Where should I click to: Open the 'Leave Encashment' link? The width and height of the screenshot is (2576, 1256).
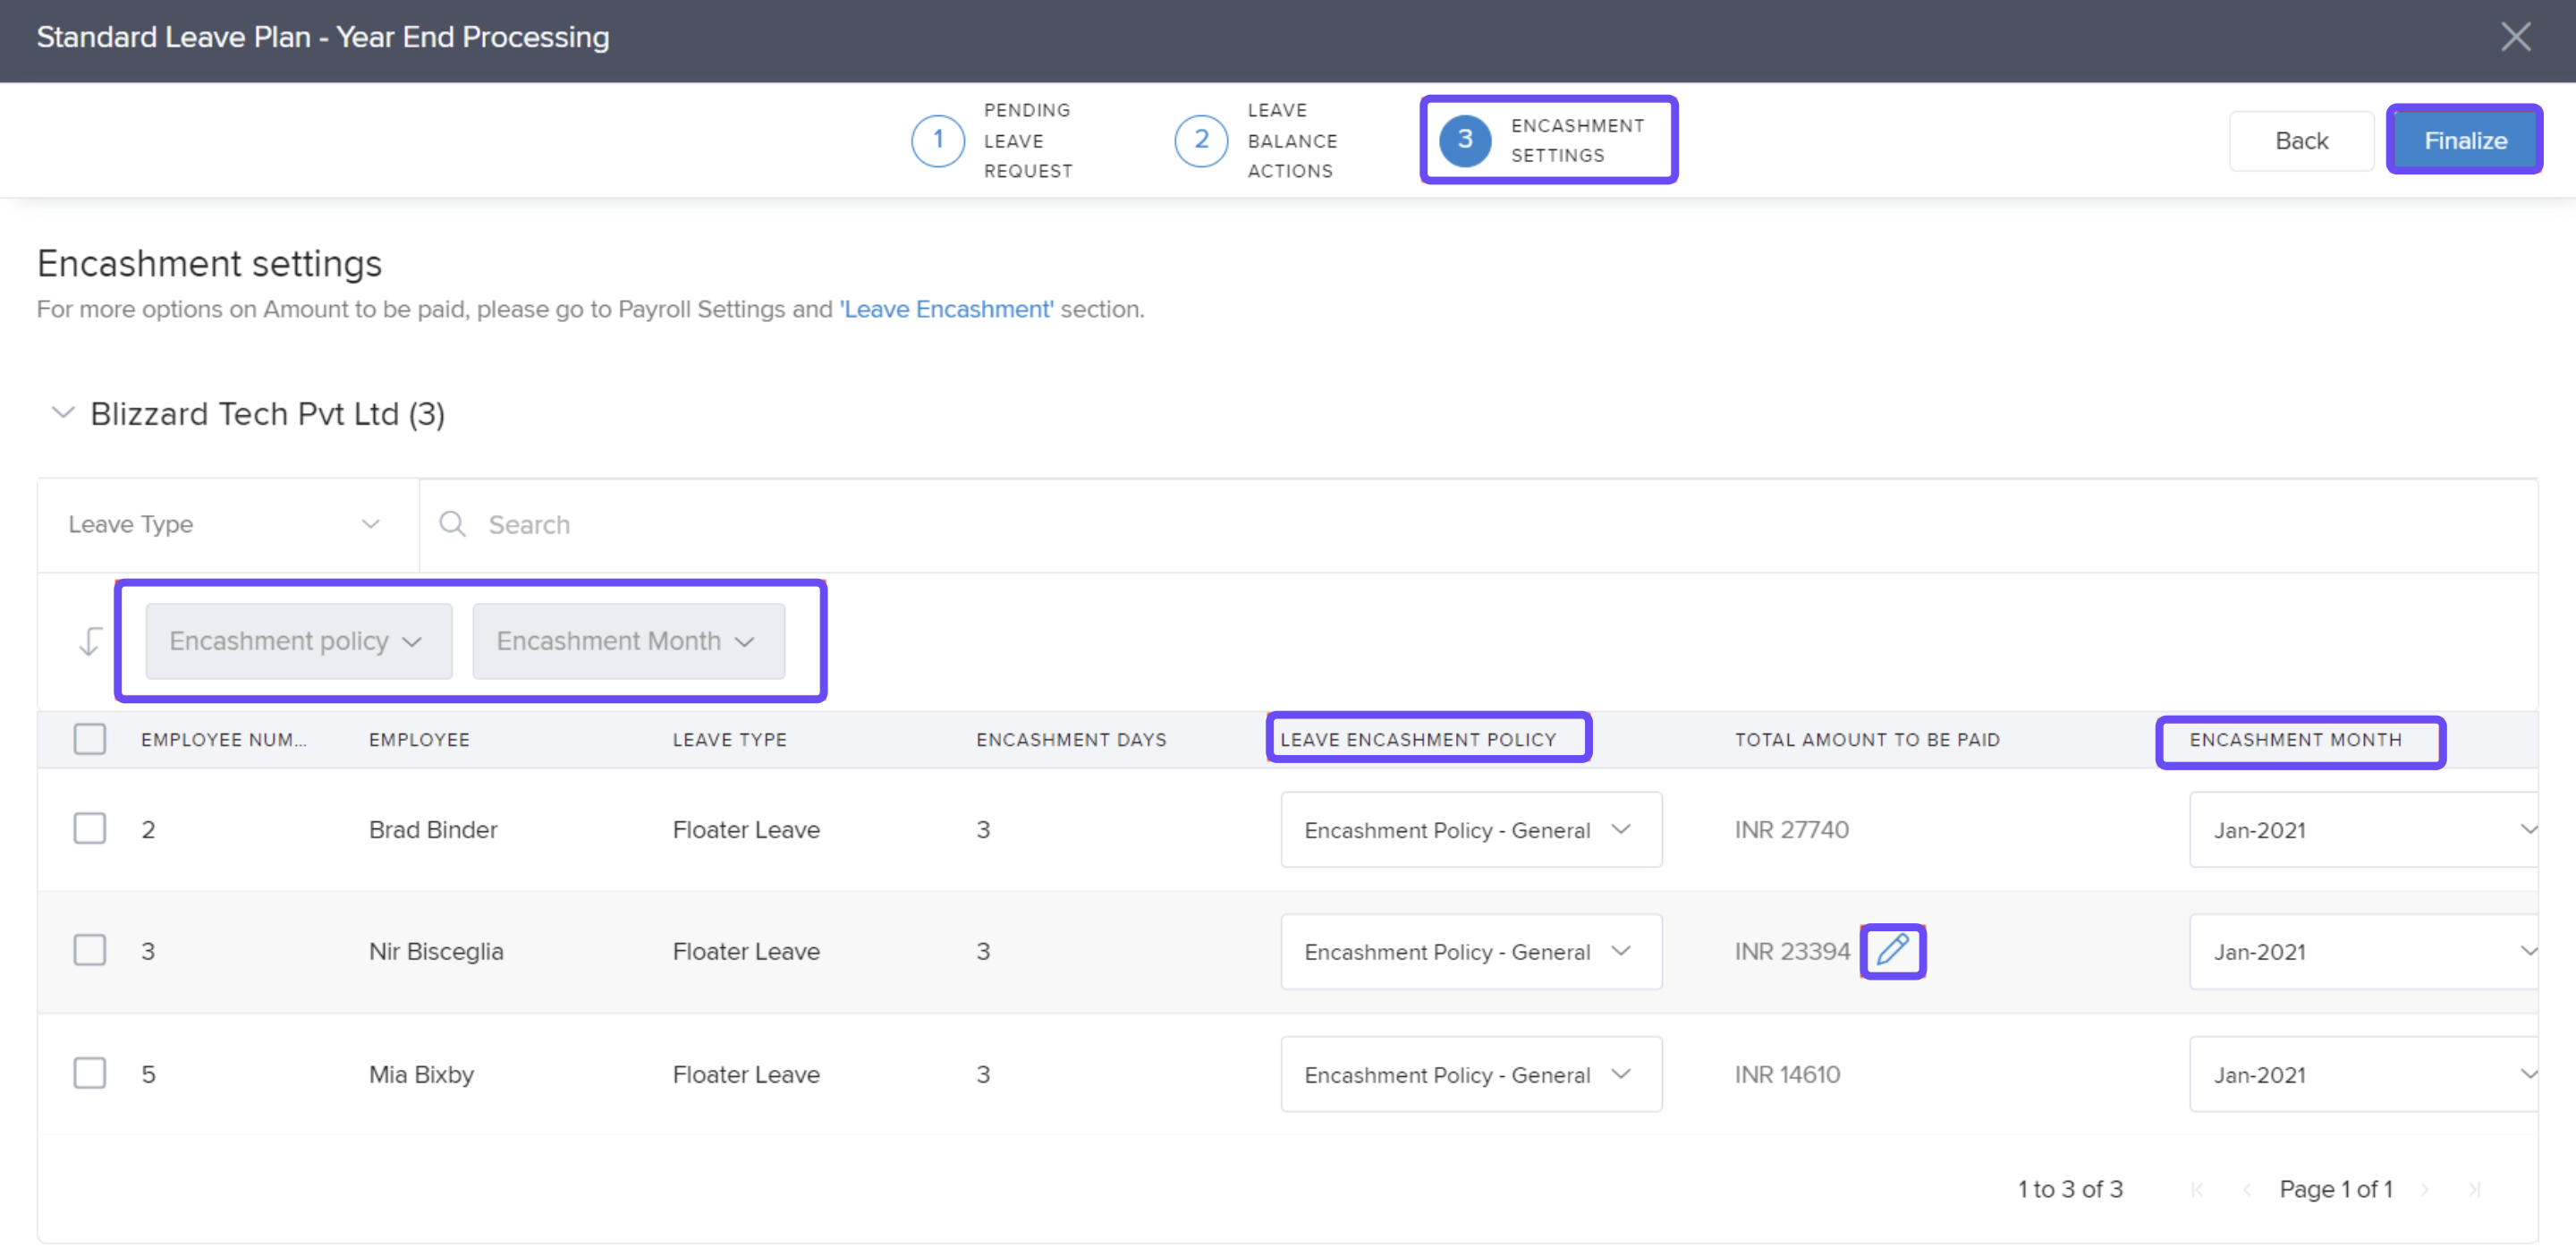[x=946, y=309]
